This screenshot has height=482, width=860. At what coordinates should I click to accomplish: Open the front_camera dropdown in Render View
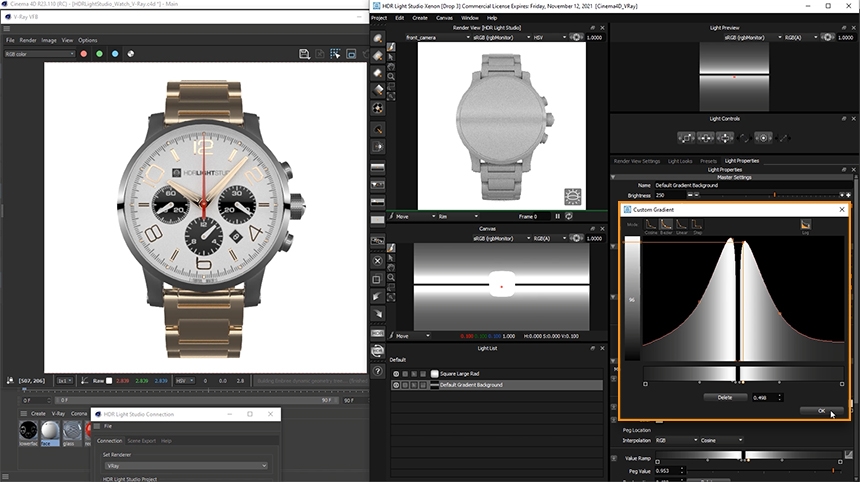pyautogui.click(x=438, y=37)
